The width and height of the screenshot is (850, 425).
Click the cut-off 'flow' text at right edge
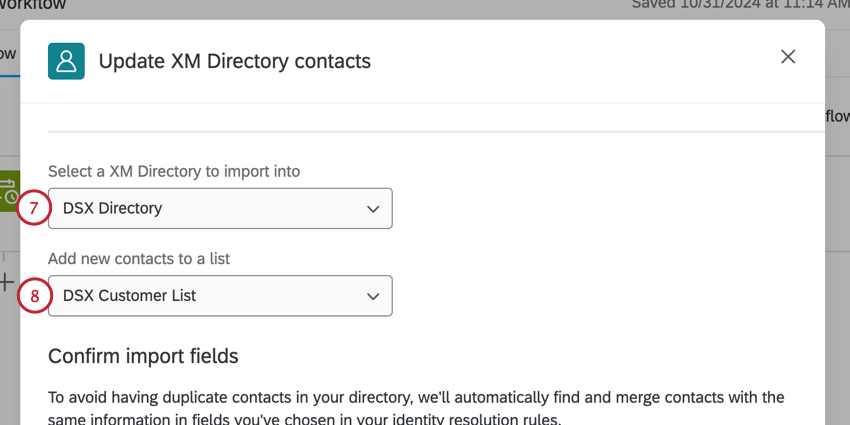[x=836, y=116]
